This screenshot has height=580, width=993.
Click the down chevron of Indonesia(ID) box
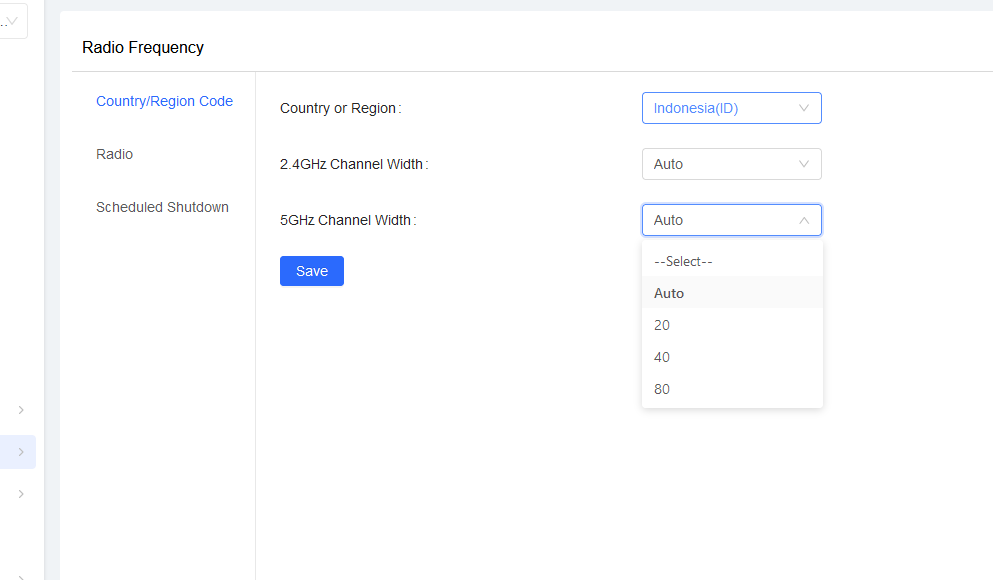click(x=804, y=108)
